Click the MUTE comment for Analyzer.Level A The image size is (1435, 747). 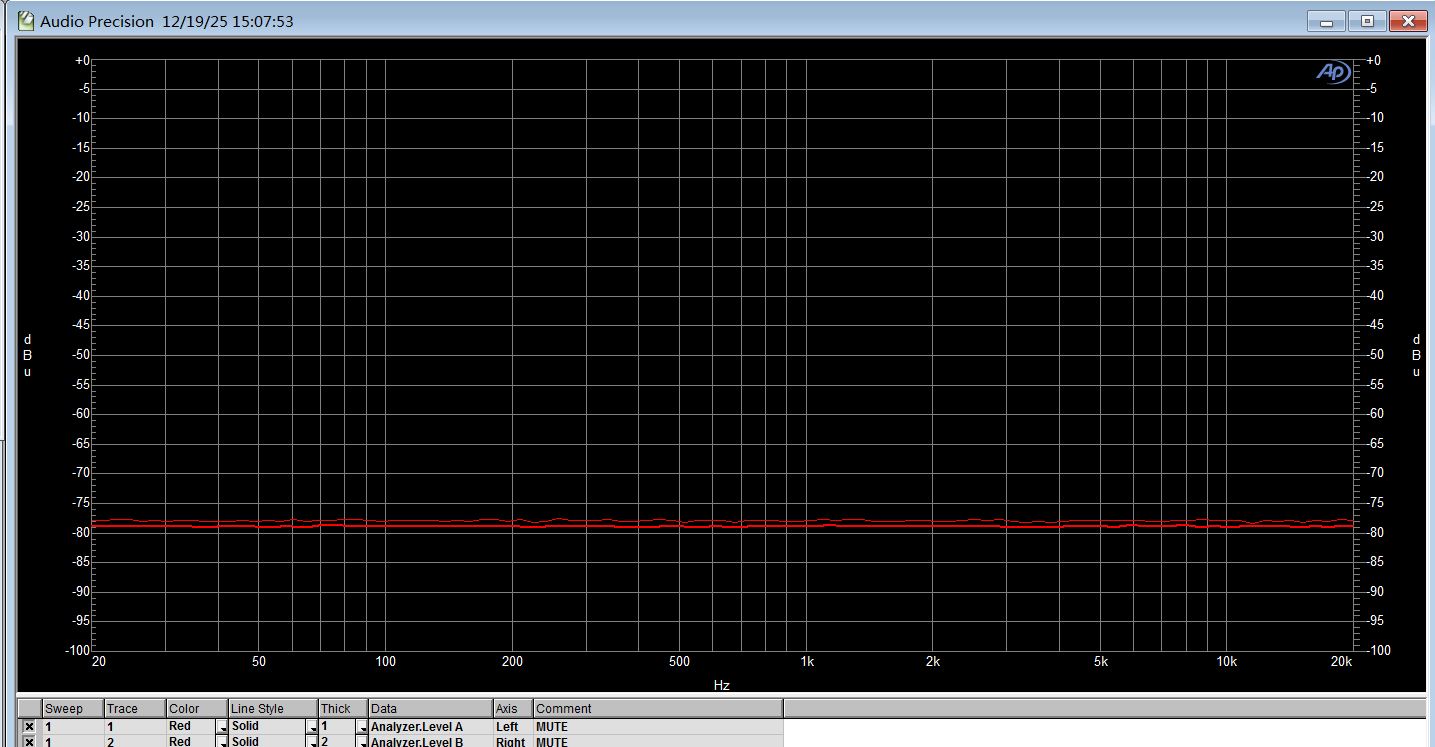pos(552,727)
